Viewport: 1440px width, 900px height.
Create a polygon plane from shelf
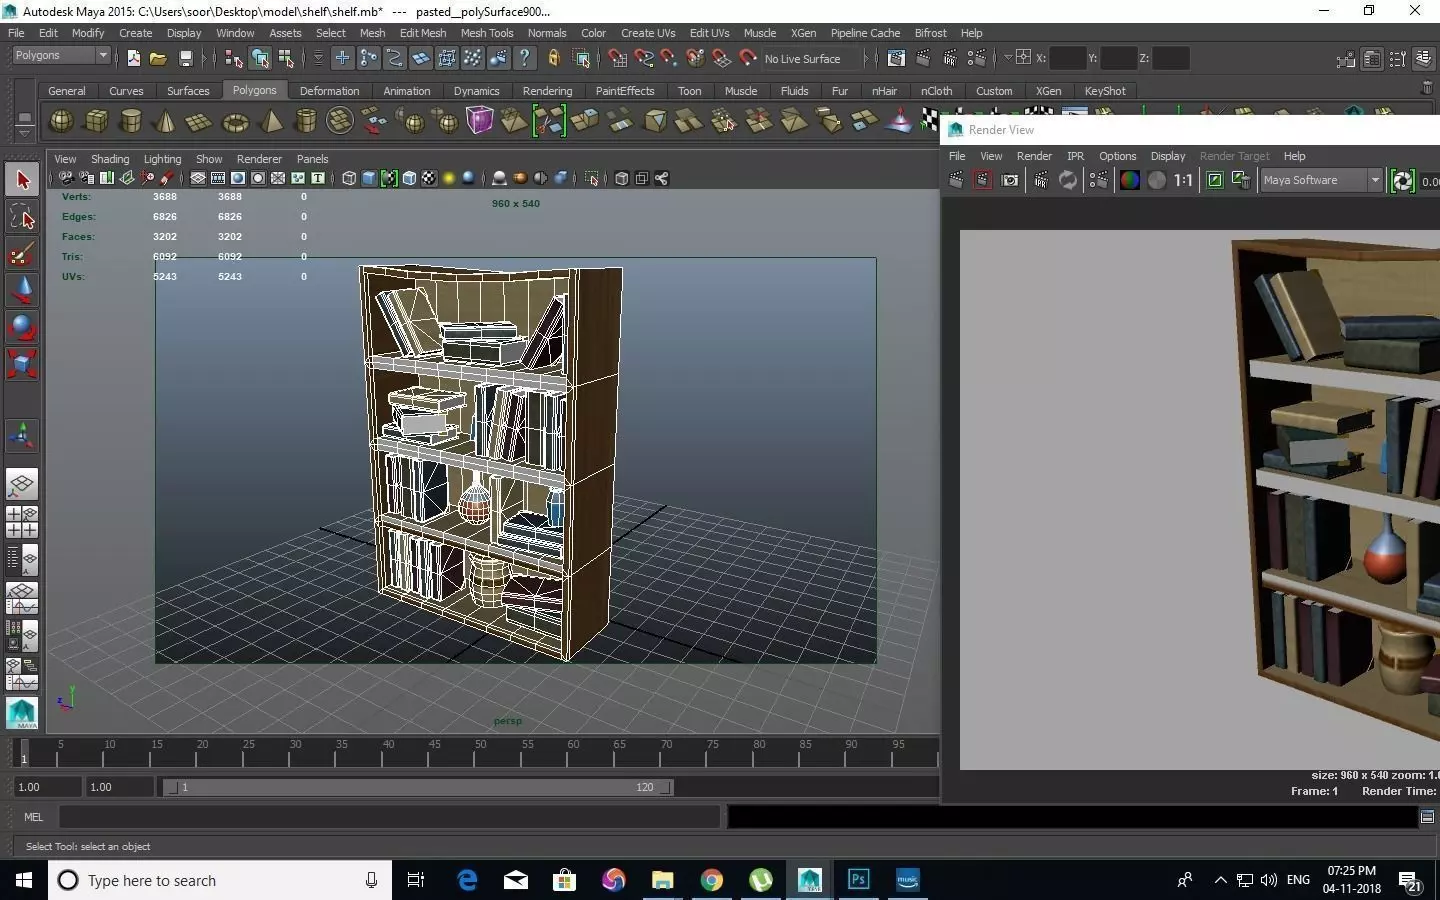[199, 121]
